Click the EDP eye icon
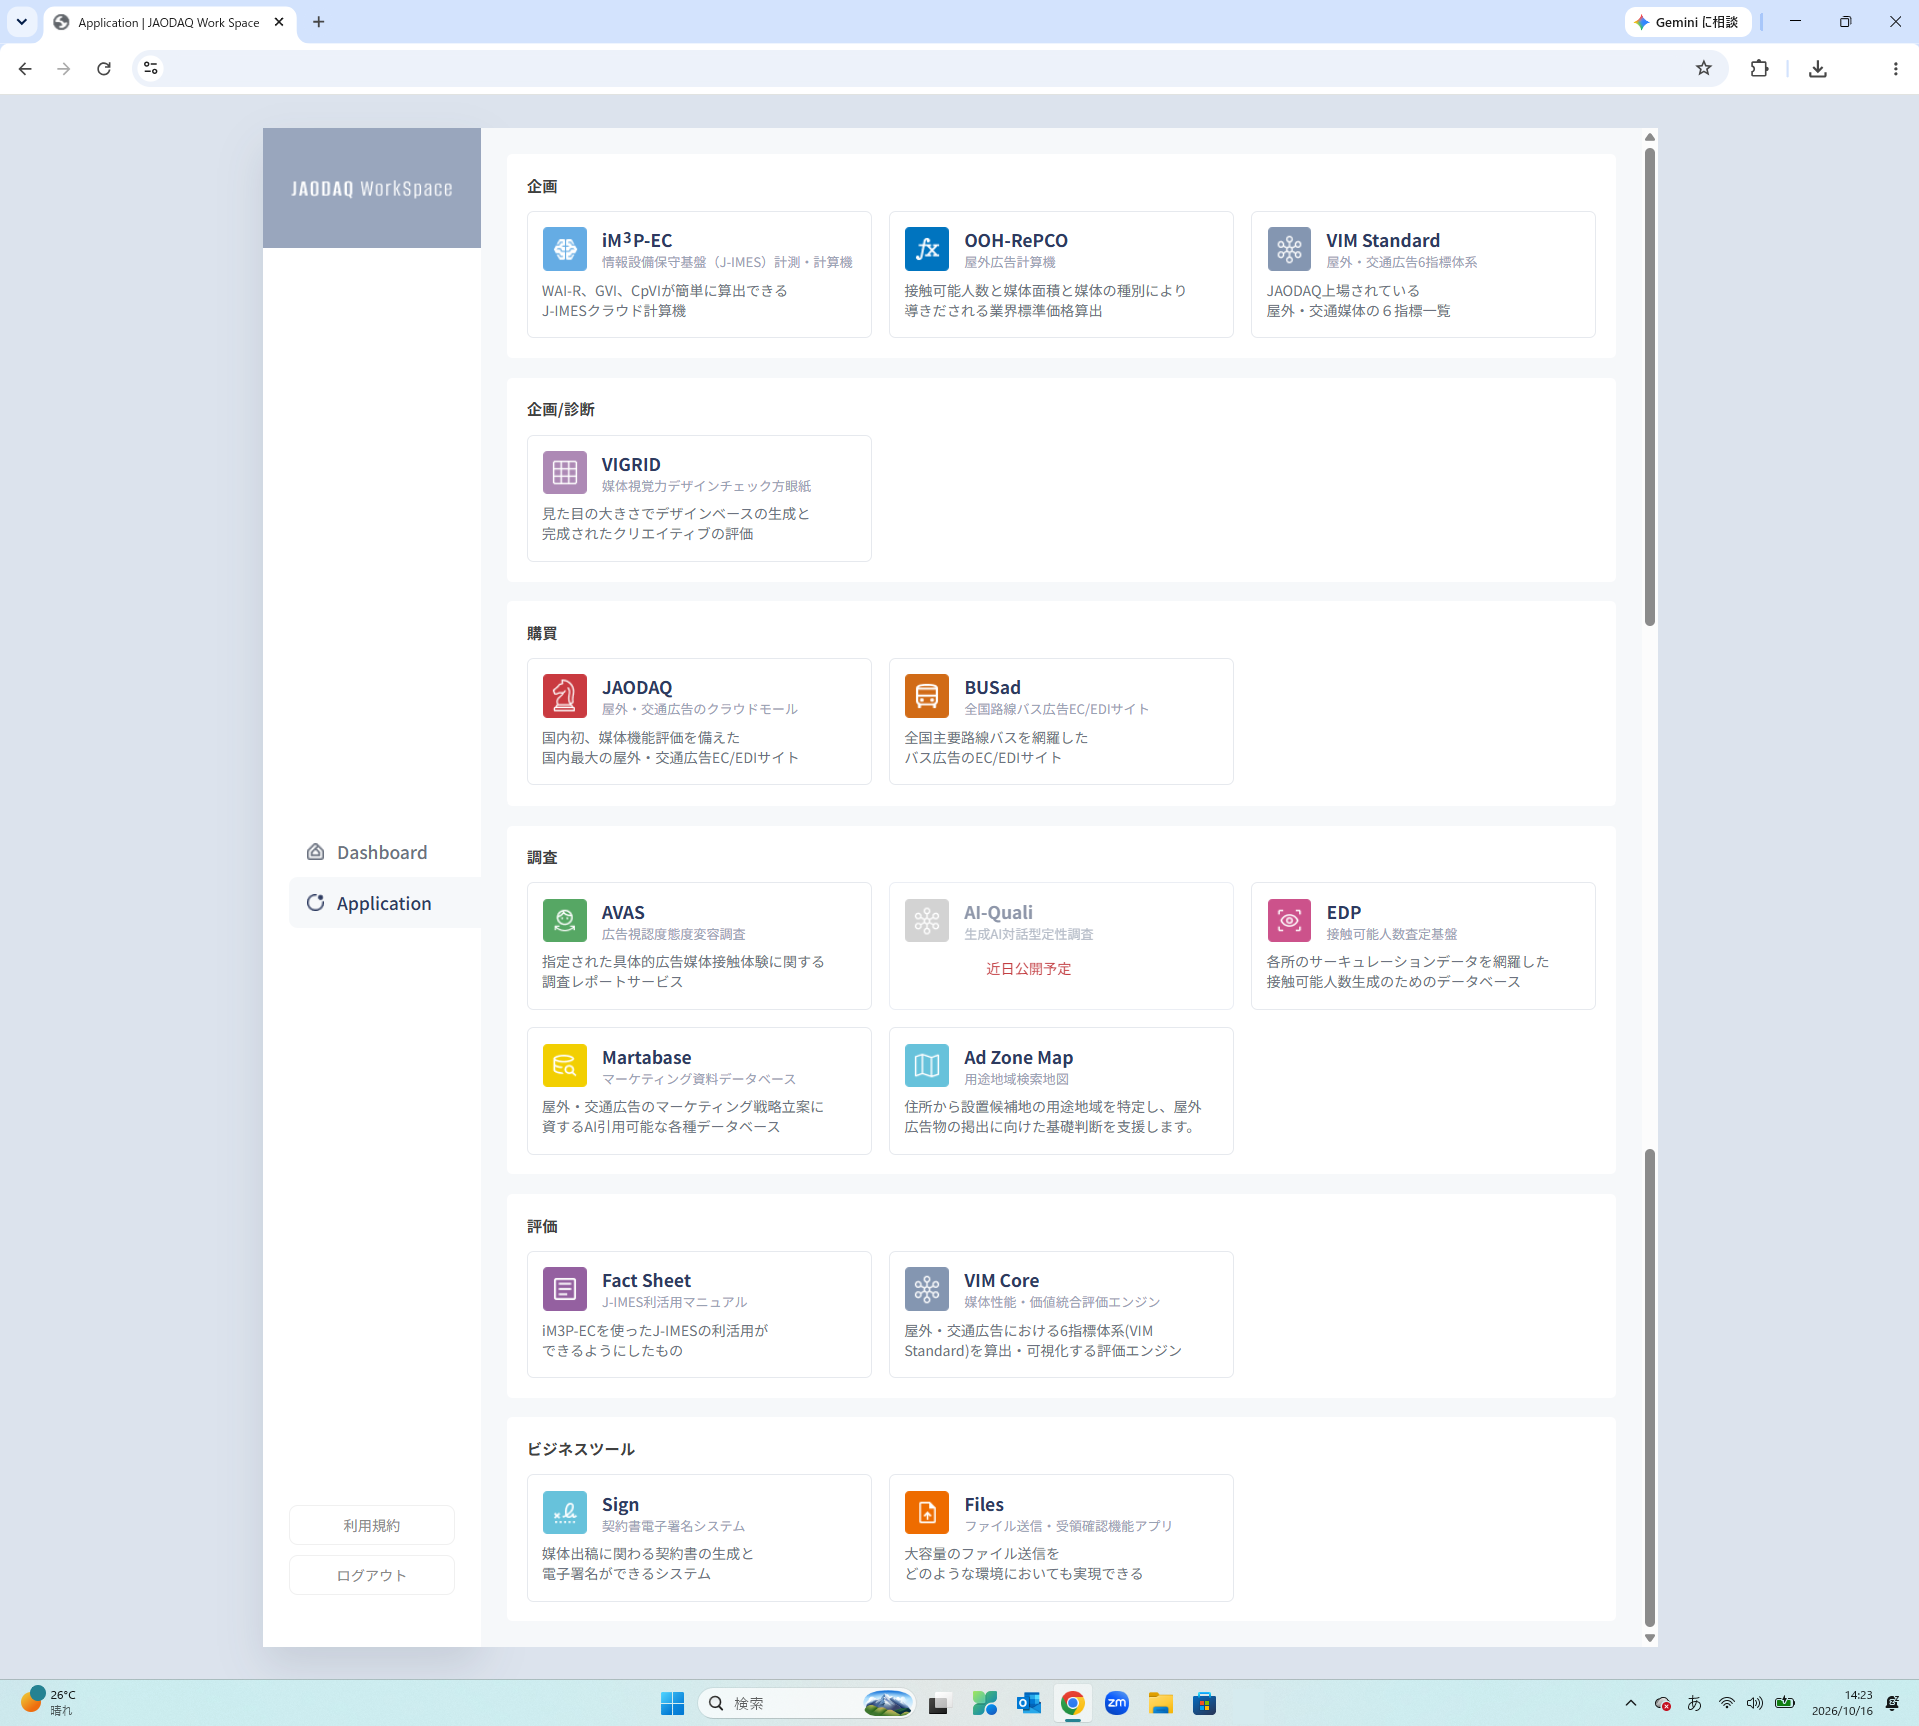Screen dimensions: 1919x1726 [1289, 920]
